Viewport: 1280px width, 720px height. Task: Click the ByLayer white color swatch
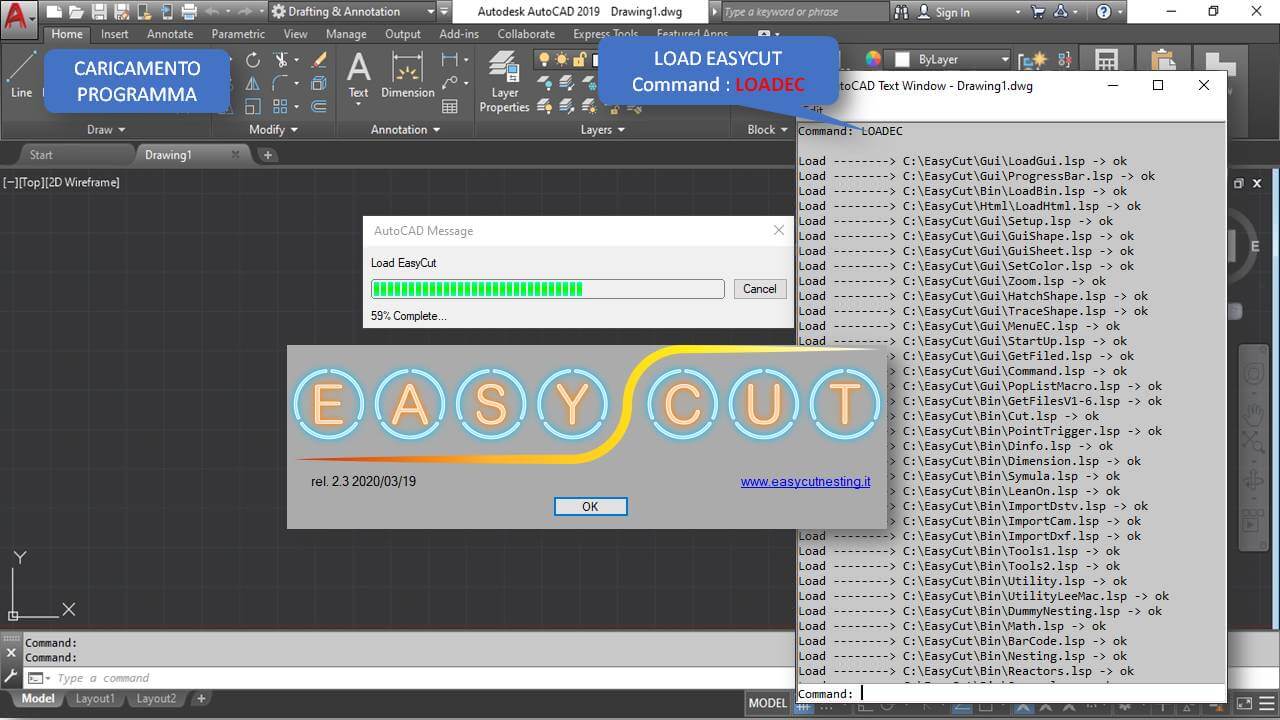[x=901, y=59]
